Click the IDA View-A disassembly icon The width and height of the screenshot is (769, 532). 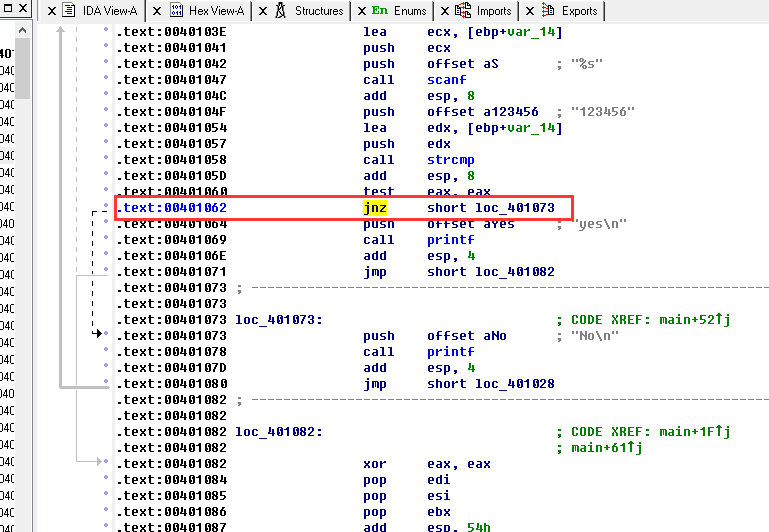[x=68, y=11]
